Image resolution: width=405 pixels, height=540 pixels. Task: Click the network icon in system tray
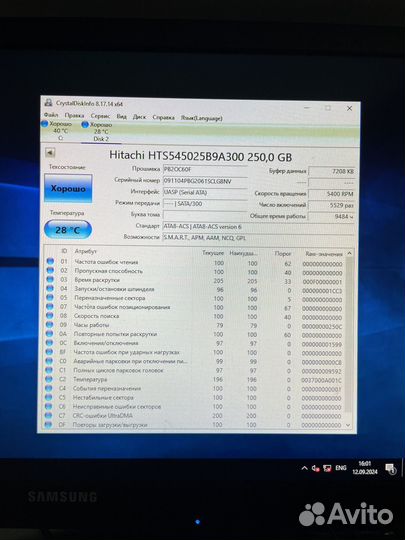pyautogui.click(x=327, y=468)
